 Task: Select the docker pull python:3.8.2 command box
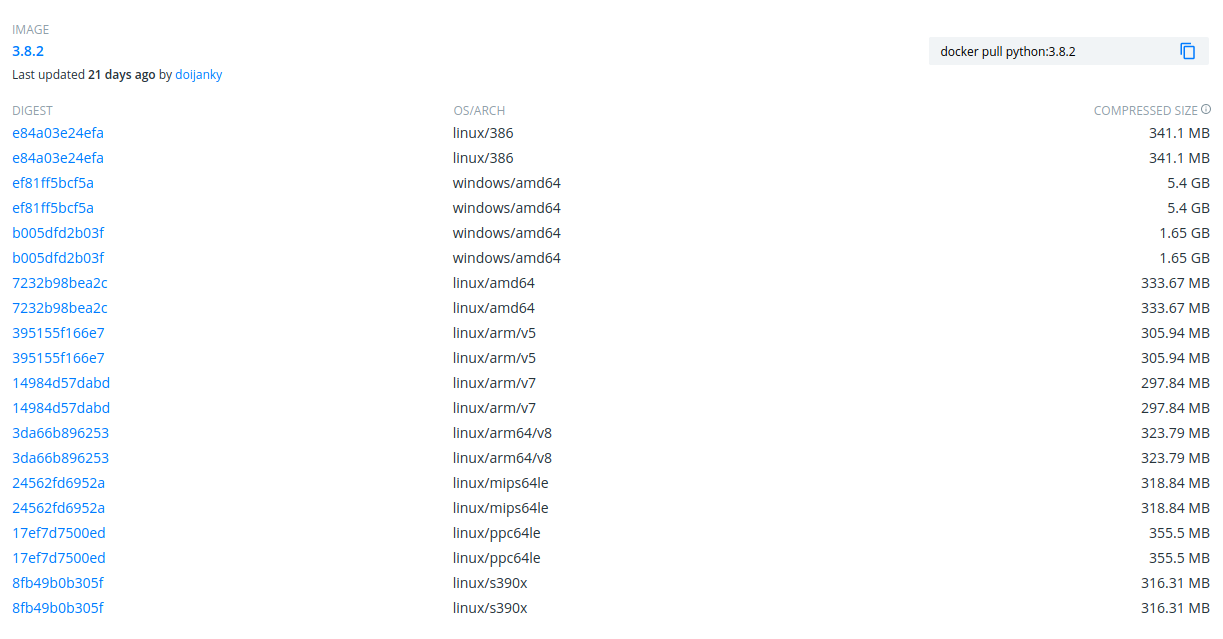point(1069,51)
